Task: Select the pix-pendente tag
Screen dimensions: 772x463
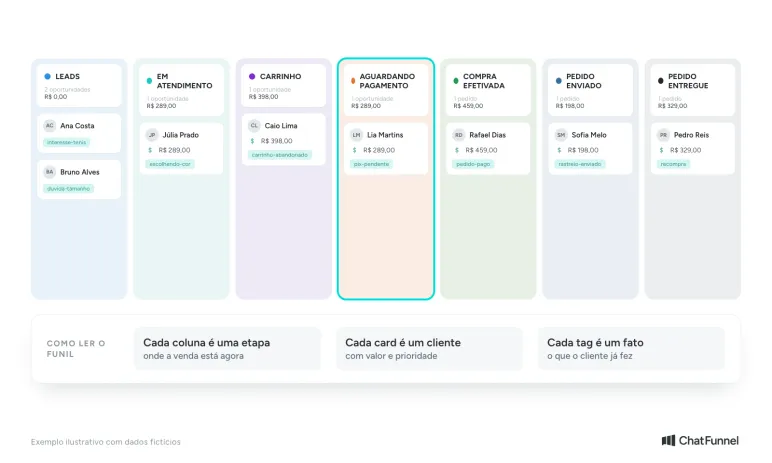Action: pyautogui.click(x=371, y=164)
